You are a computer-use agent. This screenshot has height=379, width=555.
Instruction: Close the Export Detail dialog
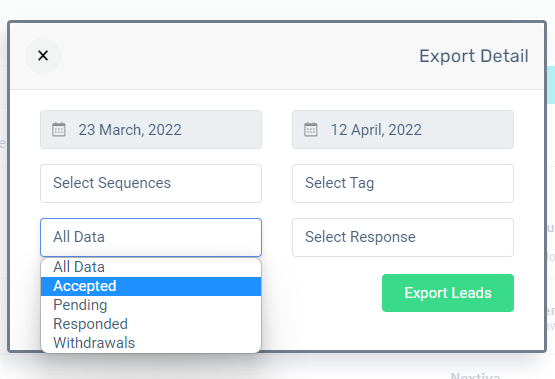pyautogui.click(x=43, y=56)
